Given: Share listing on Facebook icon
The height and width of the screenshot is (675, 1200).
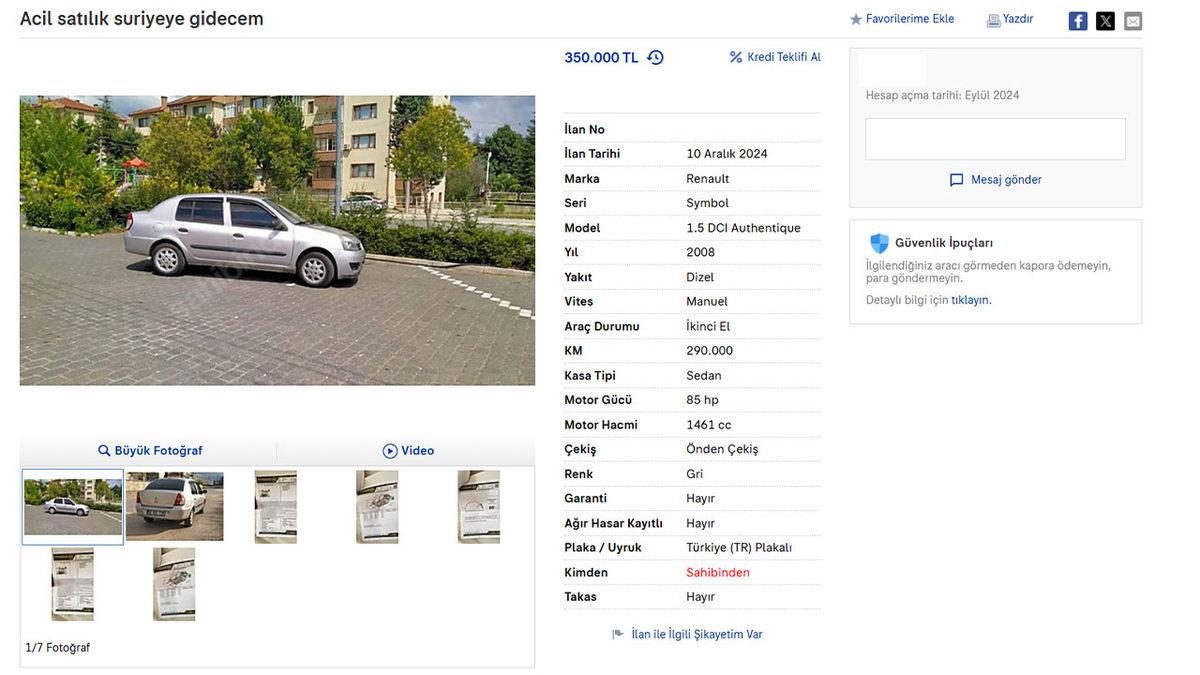Looking at the screenshot, I should coord(1078,21).
